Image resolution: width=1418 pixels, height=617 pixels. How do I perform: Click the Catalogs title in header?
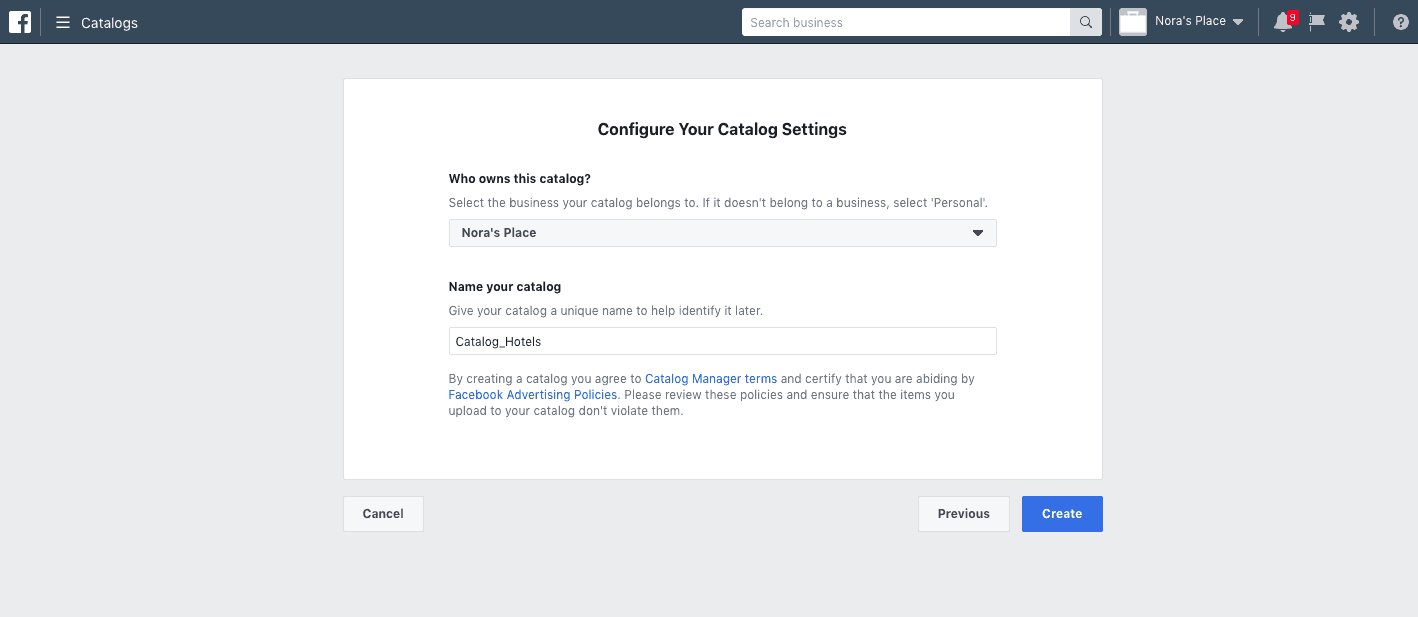pos(109,22)
